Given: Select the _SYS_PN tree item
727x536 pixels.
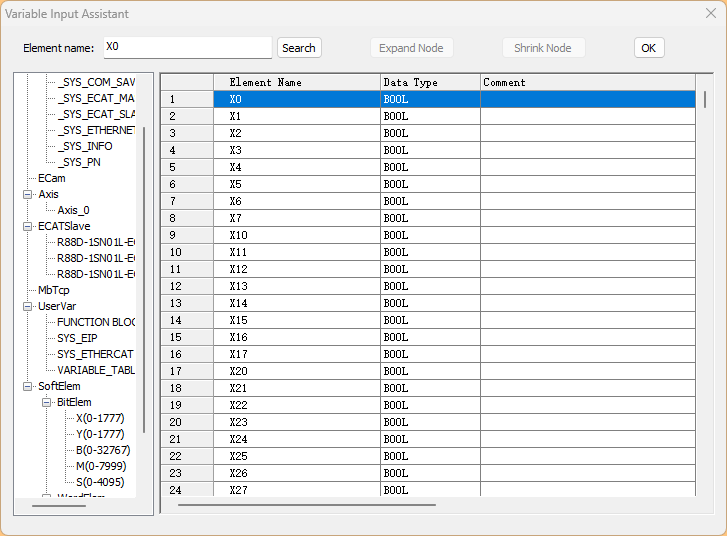Looking at the screenshot, I should [79, 162].
